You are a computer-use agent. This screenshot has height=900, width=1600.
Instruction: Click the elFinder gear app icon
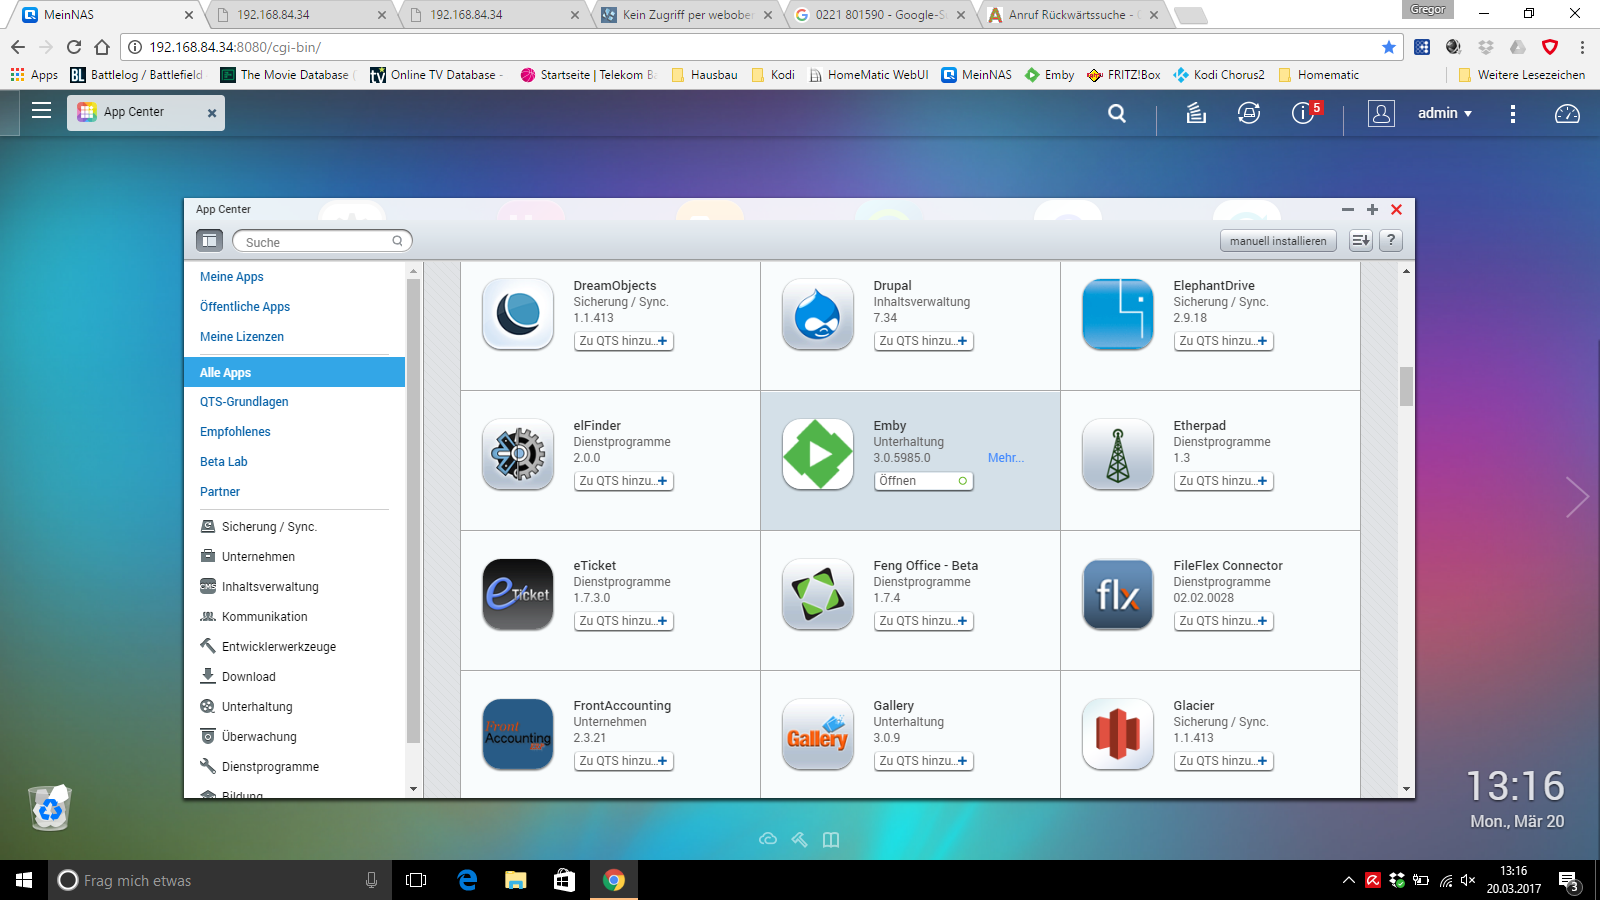[518, 454]
